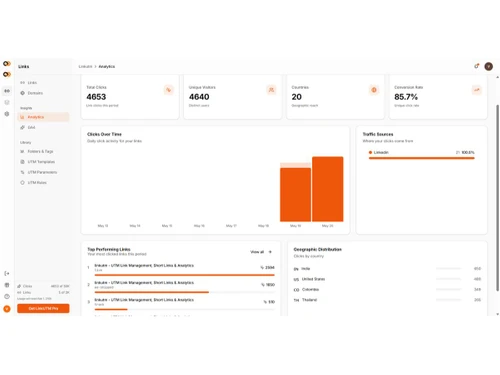Select the links icon in left rail
Screen dimensions: 500x375
coord(7,91)
